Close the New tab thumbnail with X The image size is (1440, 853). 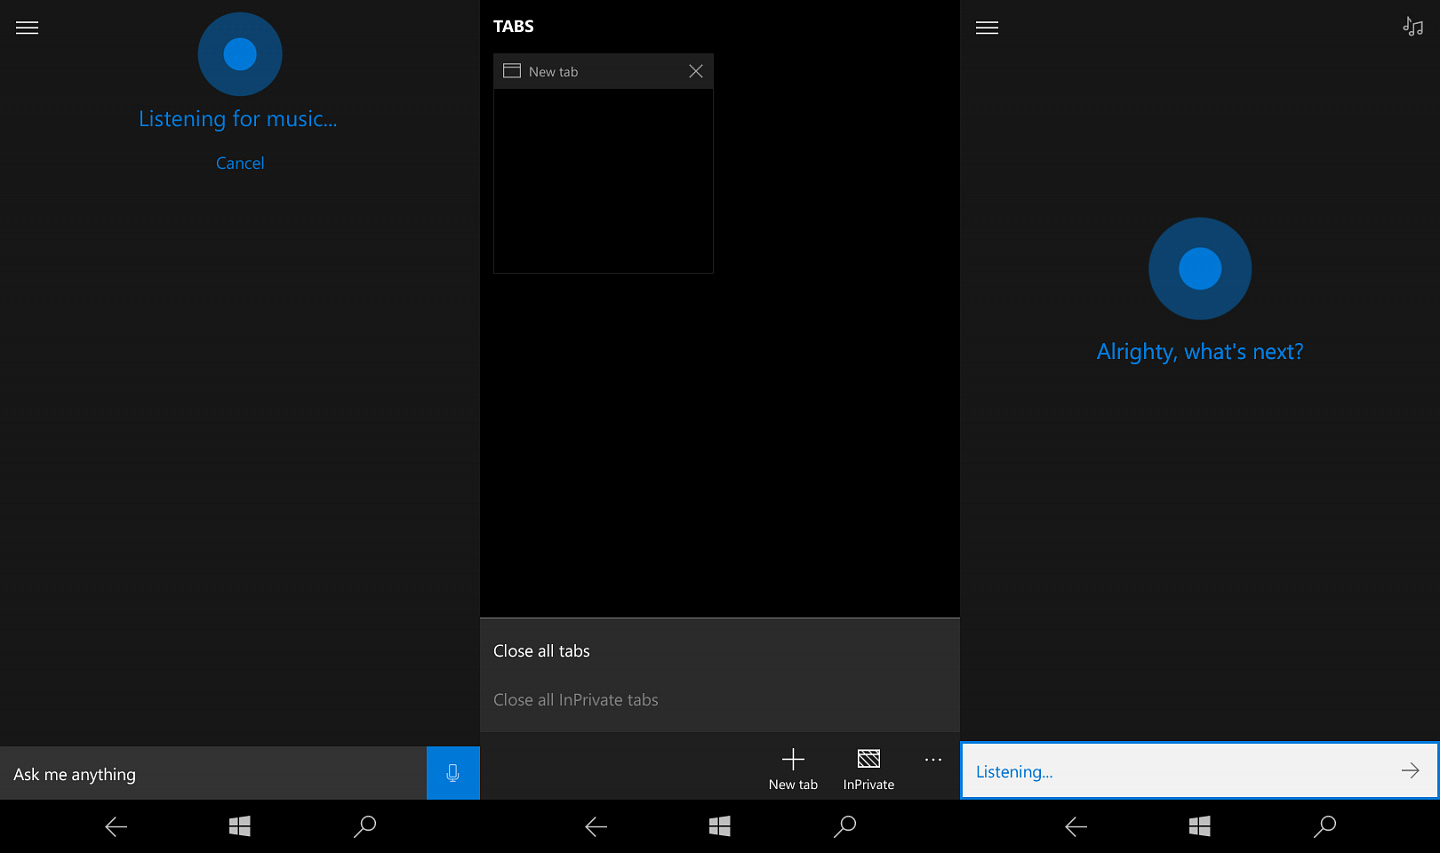point(696,71)
